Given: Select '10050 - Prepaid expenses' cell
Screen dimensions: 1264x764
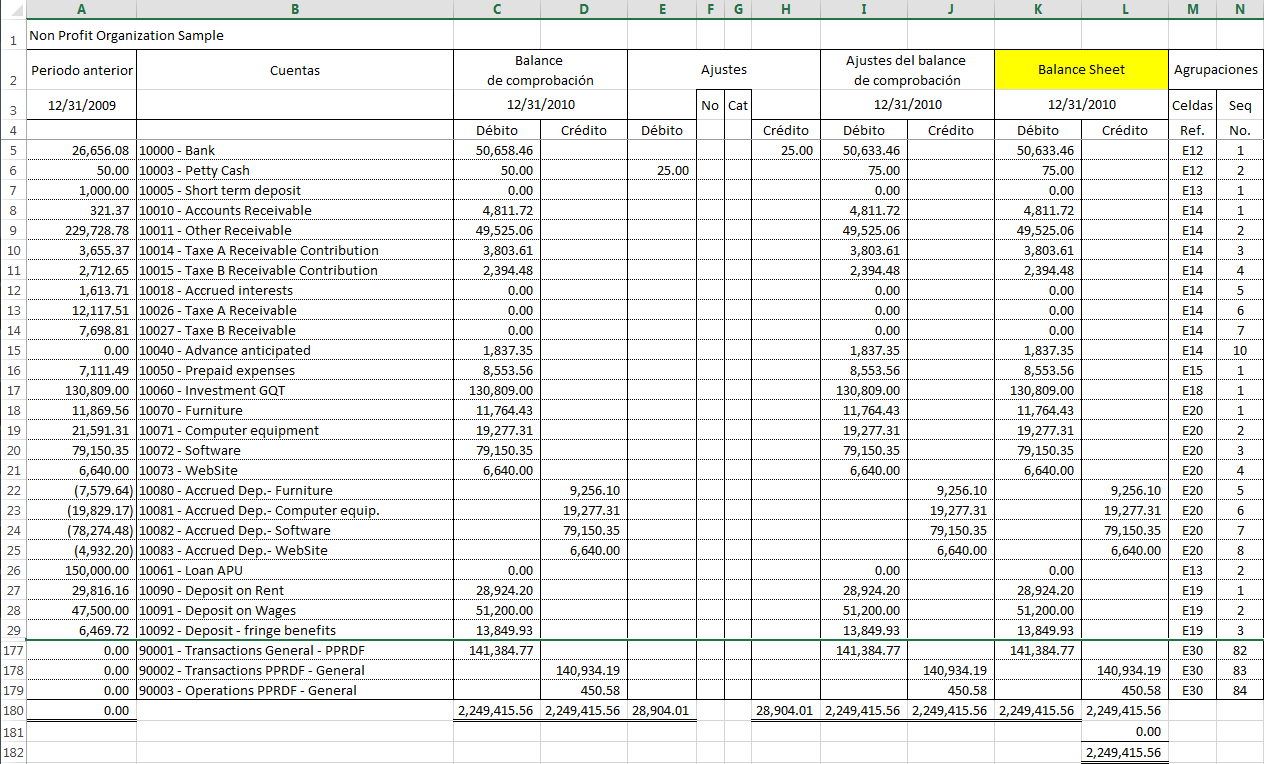Looking at the screenshot, I should [x=294, y=370].
